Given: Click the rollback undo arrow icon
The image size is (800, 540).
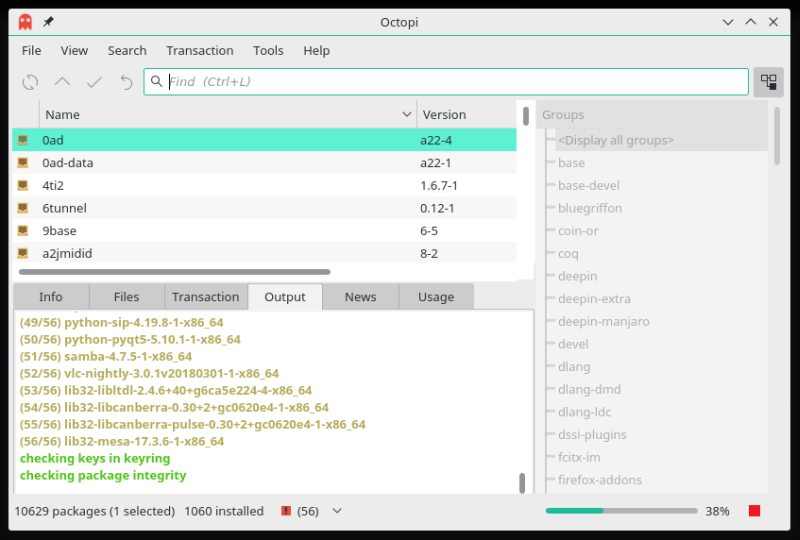Looking at the screenshot, I should tap(126, 82).
